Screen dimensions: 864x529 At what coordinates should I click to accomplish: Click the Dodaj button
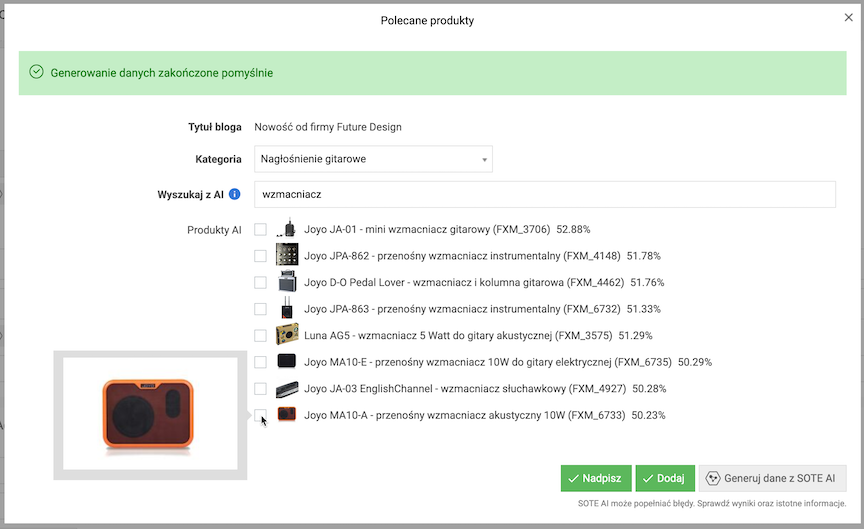tap(665, 478)
